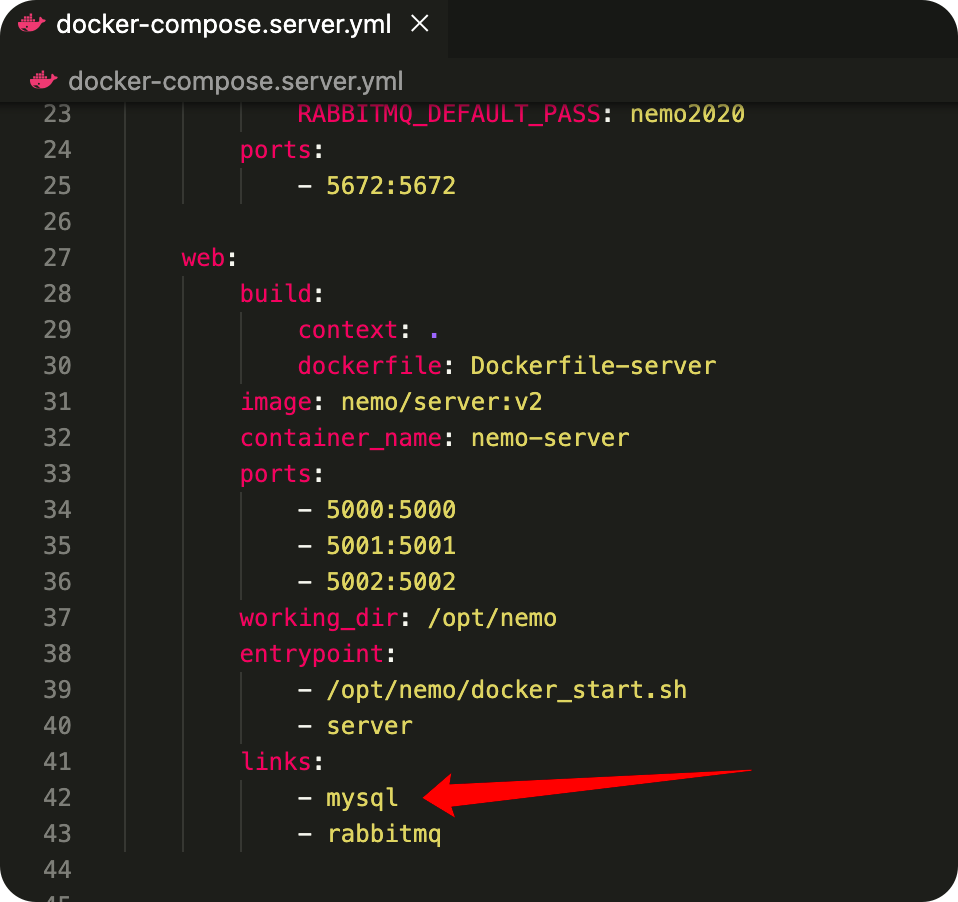Click line number 27
958x902 pixels.
pos(57,257)
